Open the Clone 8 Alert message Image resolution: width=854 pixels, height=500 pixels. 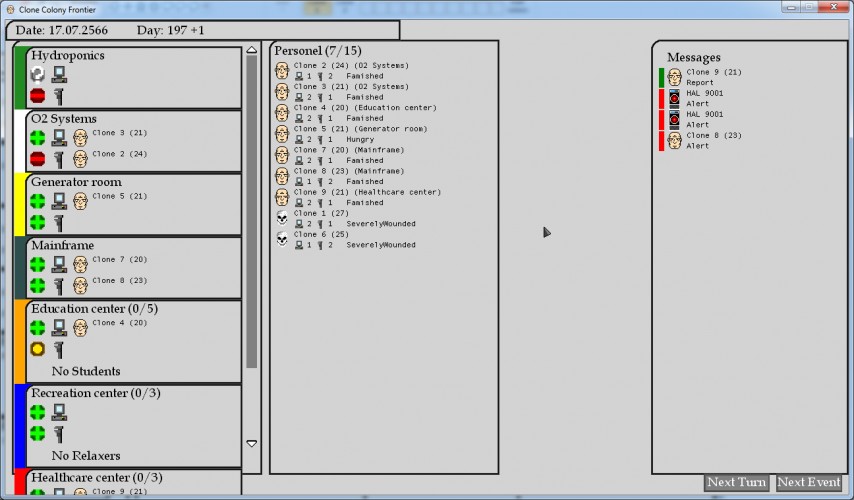(x=700, y=141)
